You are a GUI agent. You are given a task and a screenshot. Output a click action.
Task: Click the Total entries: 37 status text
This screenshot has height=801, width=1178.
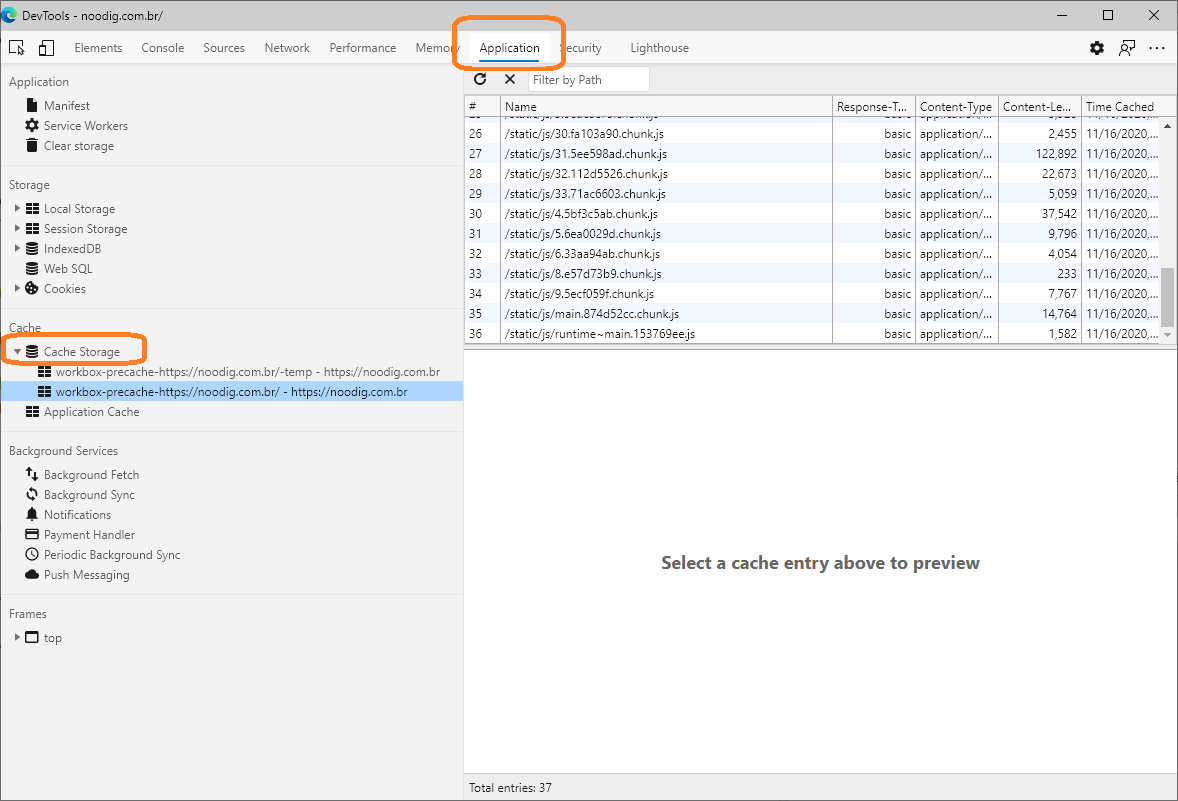pos(510,787)
